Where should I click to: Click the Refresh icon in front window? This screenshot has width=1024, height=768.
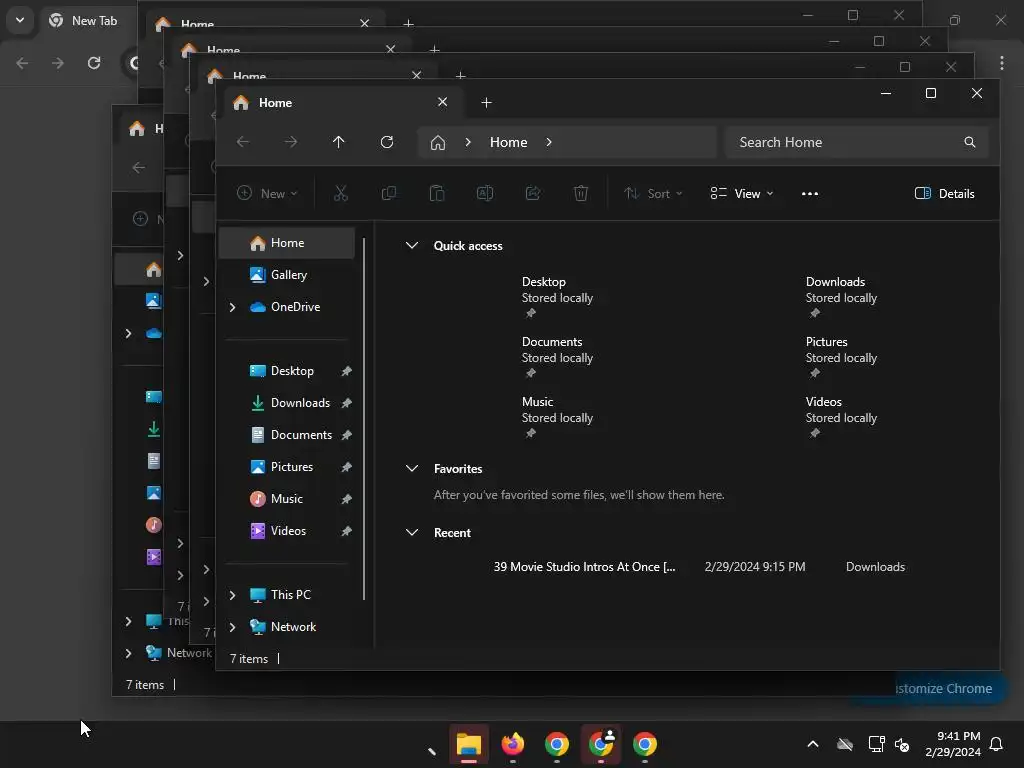387,142
